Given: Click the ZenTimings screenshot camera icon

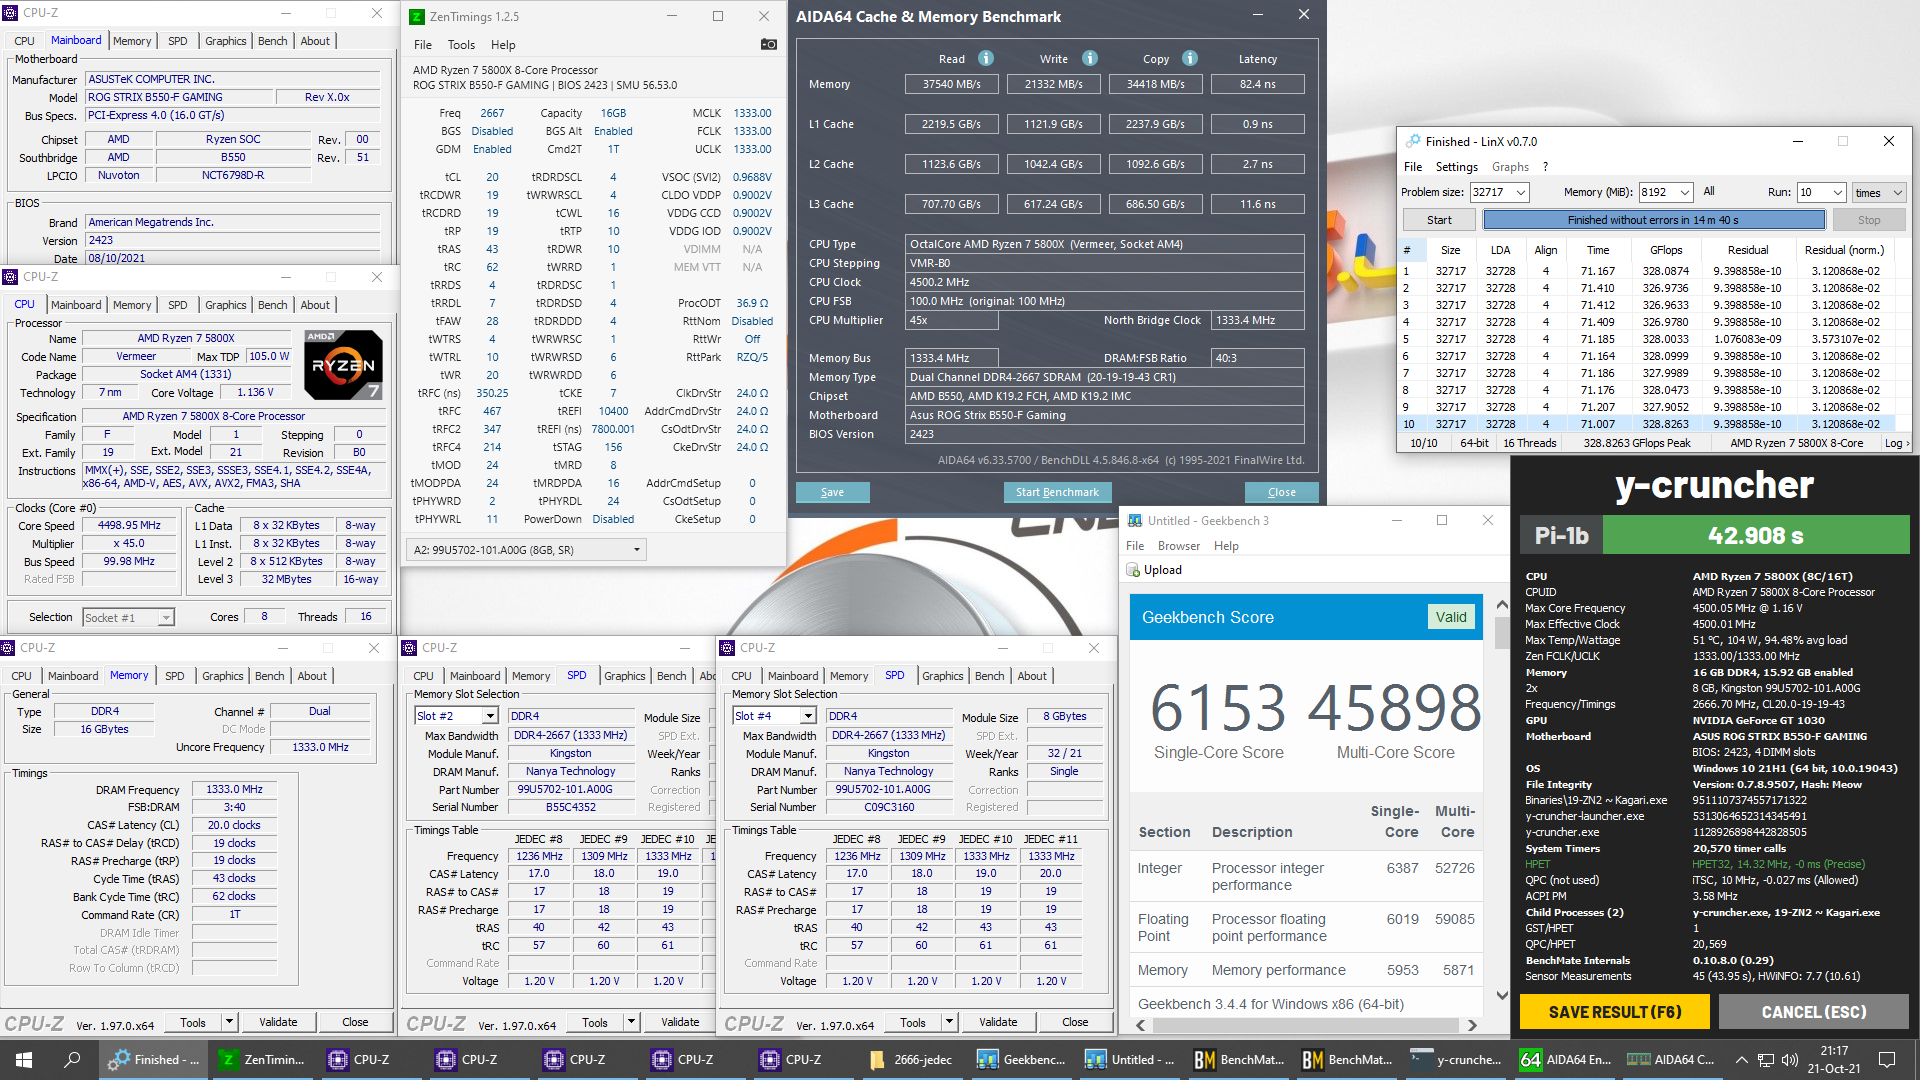Looking at the screenshot, I should click(768, 44).
